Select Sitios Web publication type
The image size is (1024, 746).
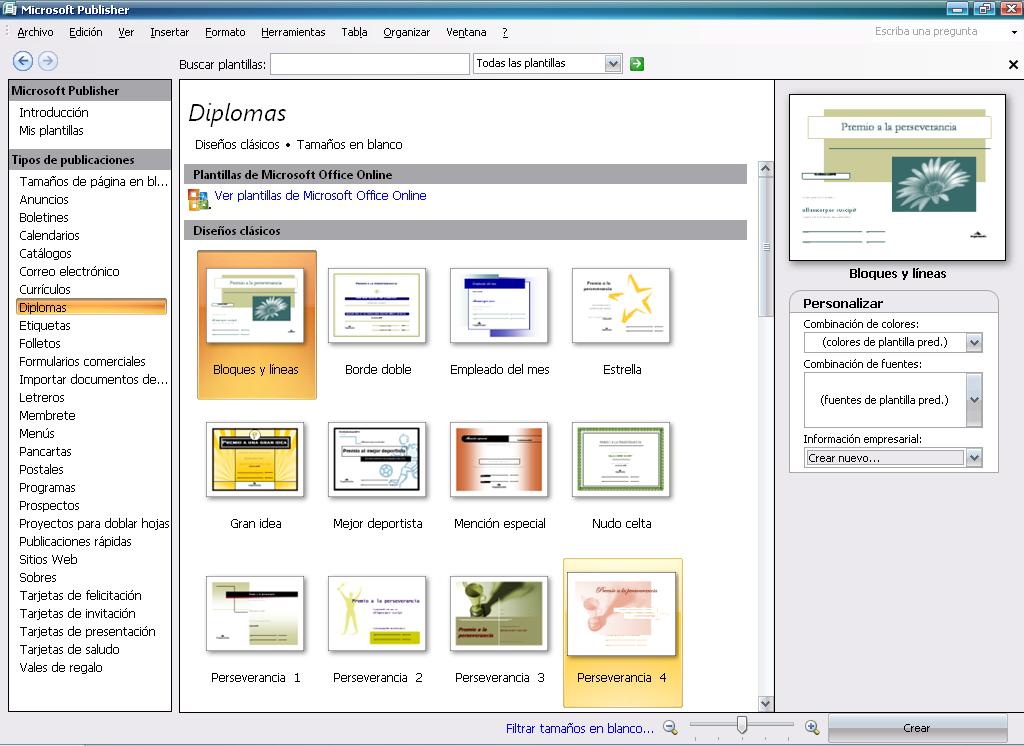pyautogui.click(x=48, y=560)
